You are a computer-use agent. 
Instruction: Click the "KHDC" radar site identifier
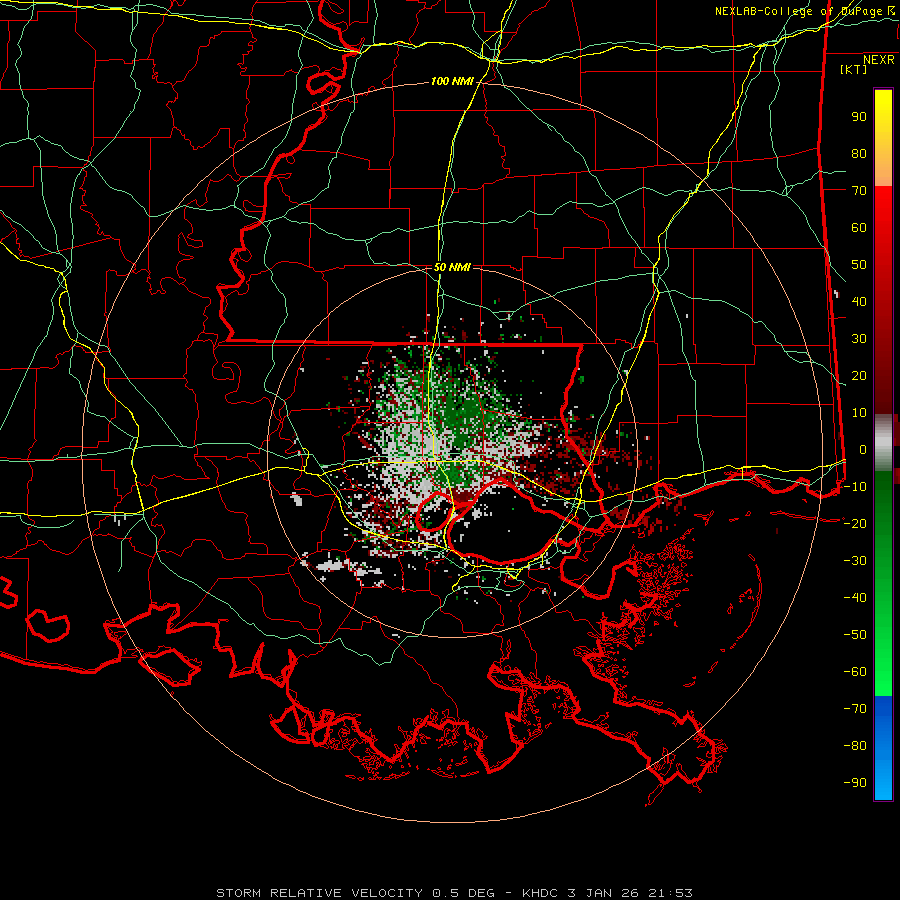point(540,893)
